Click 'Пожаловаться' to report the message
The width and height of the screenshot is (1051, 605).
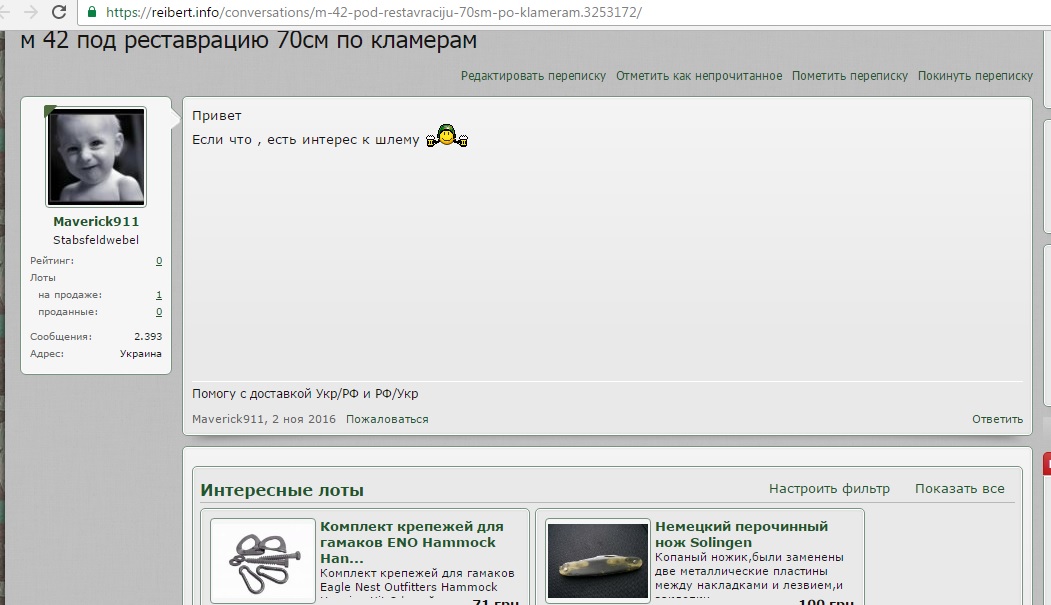(387, 419)
